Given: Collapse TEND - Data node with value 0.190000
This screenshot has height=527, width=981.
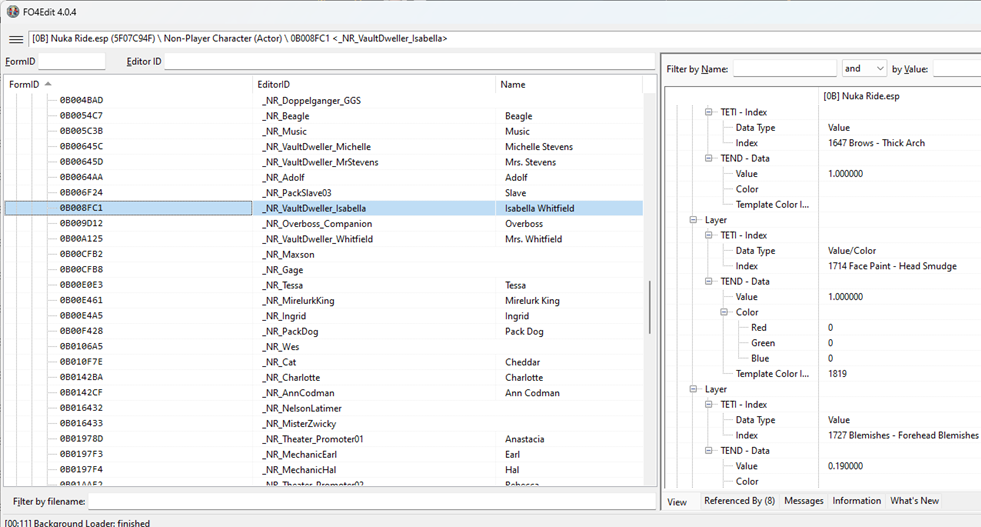Looking at the screenshot, I should pyautogui.click(x=708, y=451).
